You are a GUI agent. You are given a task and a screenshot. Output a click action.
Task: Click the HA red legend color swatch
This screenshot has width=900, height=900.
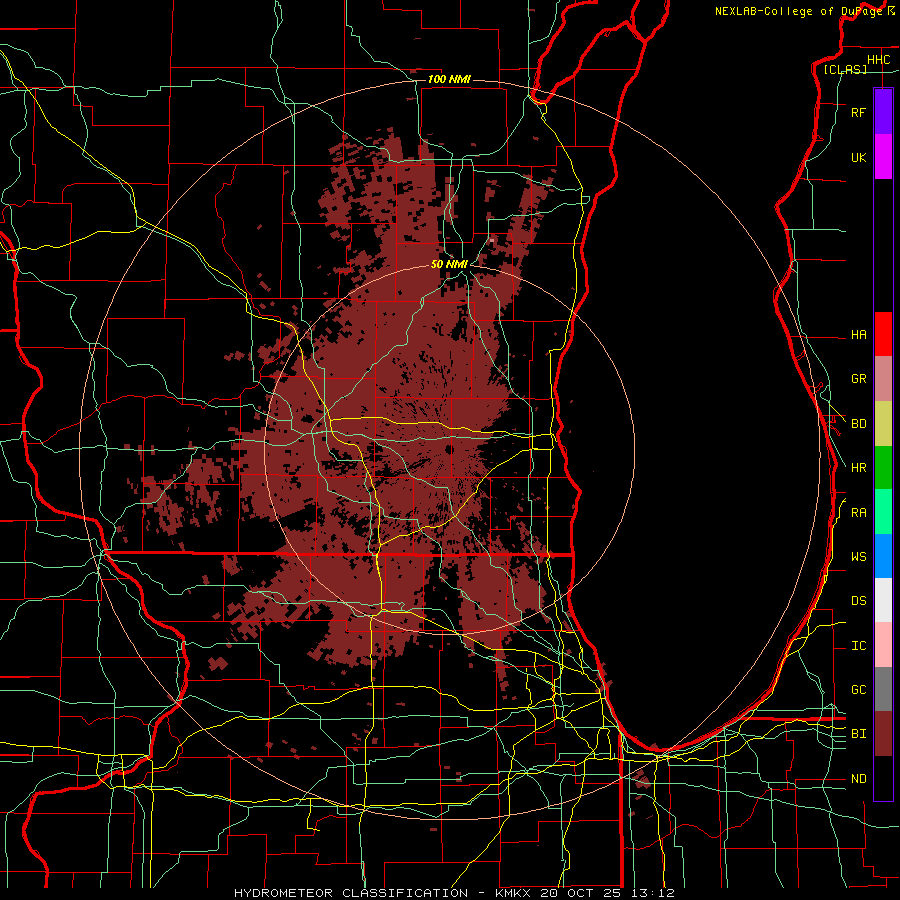(883, 334)
